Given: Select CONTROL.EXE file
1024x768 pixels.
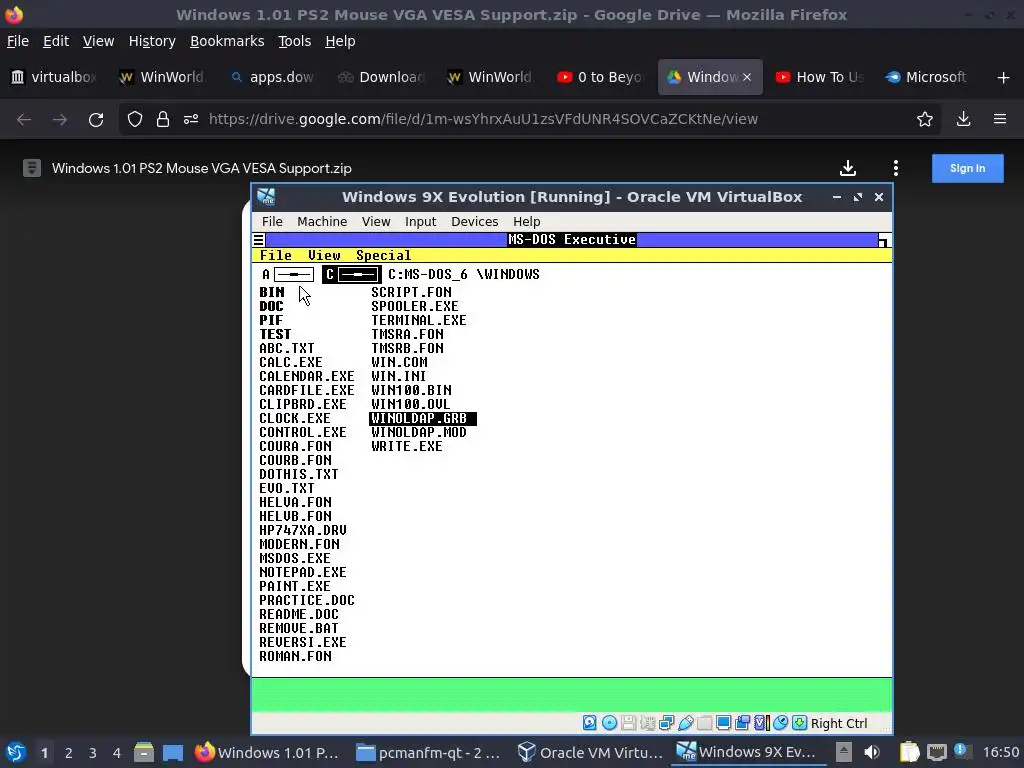Looking at the screenshot, I should pos(303,432).
